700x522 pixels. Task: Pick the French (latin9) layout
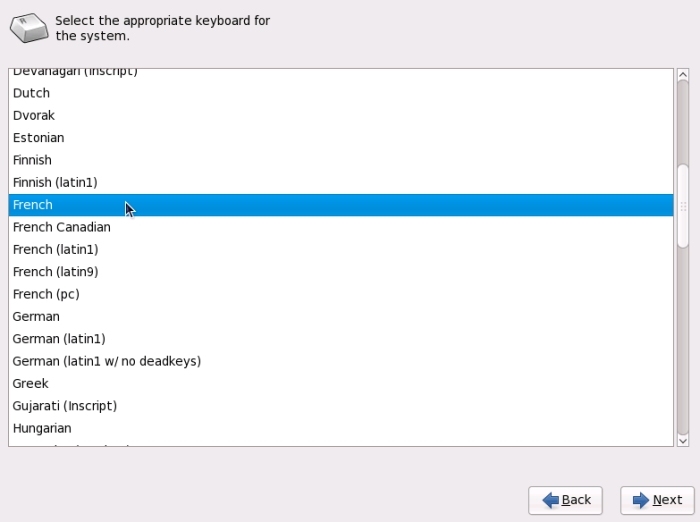tap(55, 272)
